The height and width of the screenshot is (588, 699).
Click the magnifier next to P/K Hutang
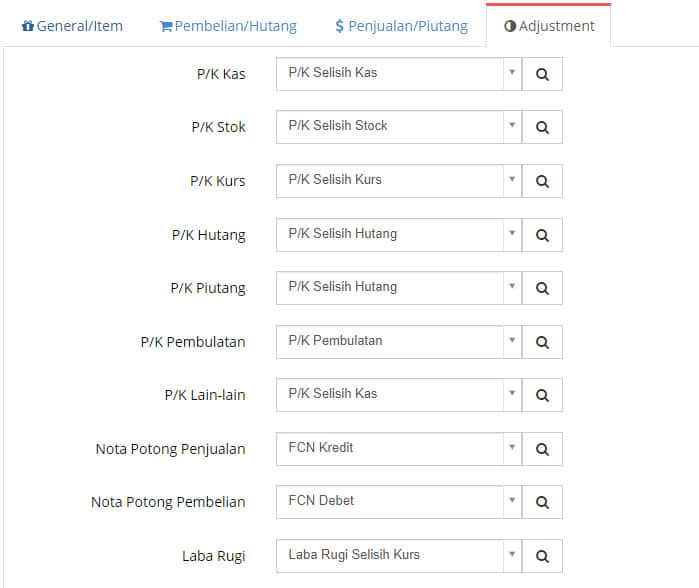542,235
